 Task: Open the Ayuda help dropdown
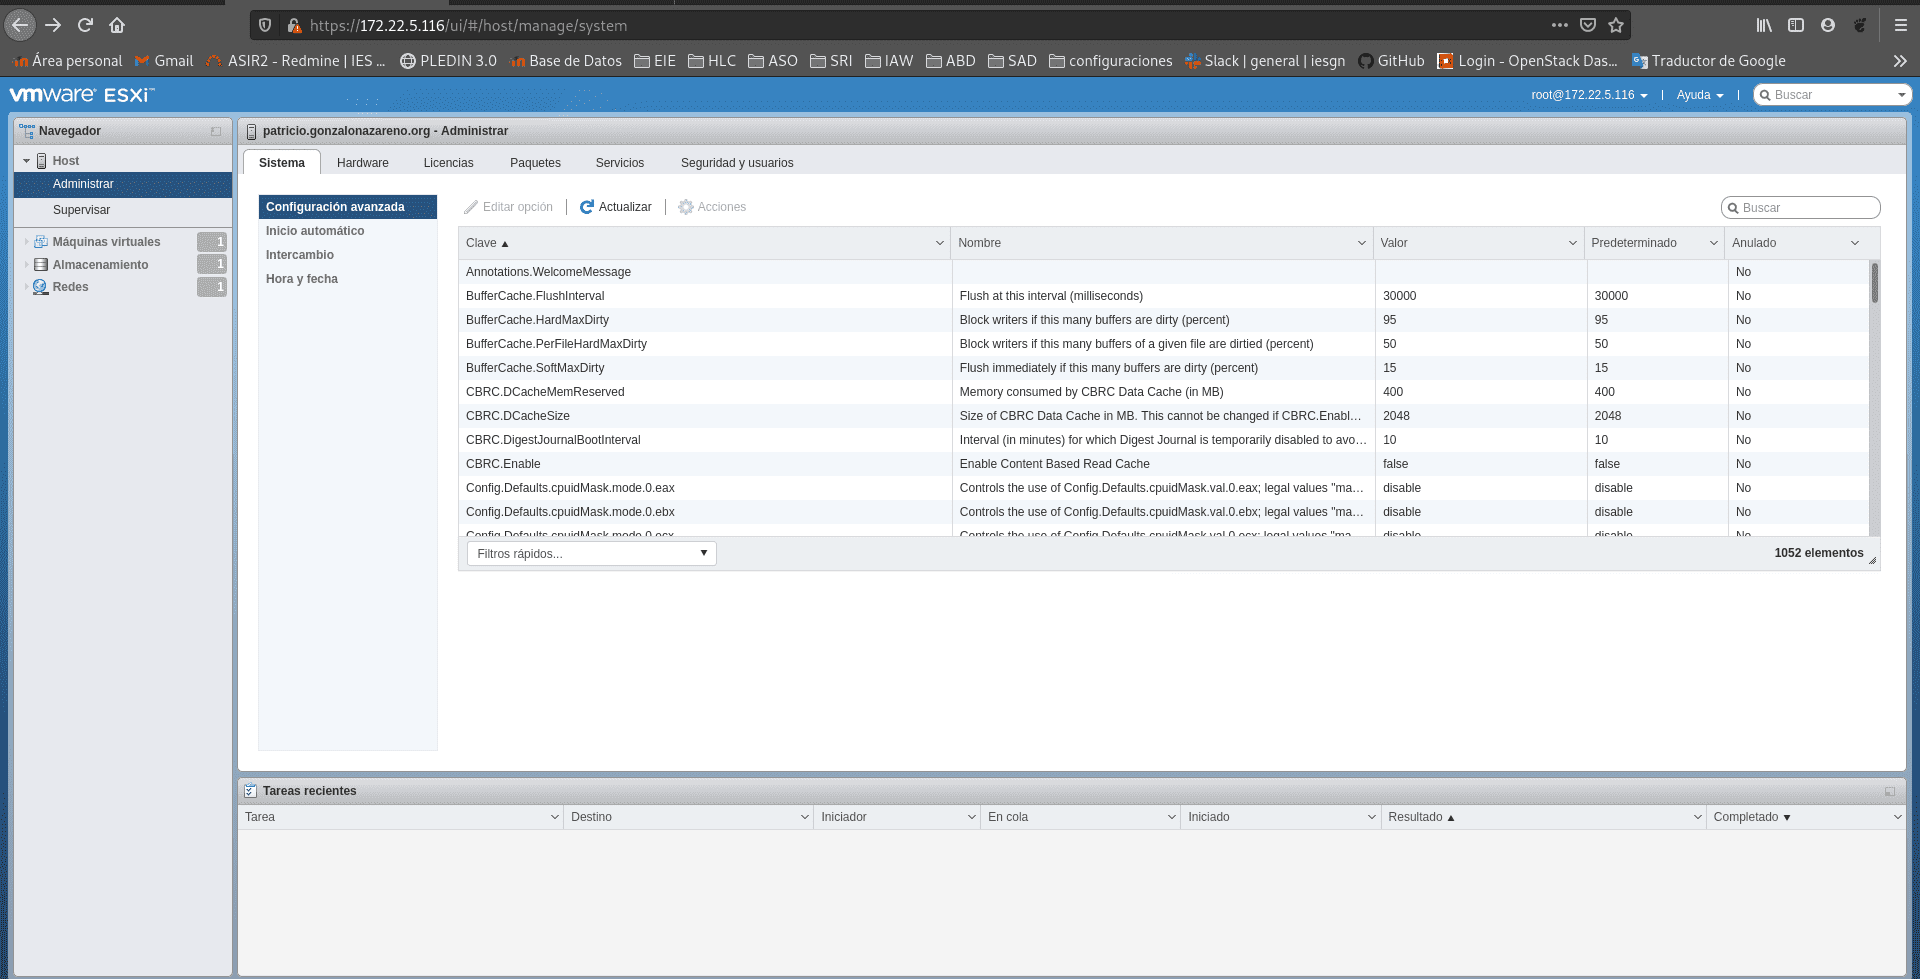point(1700,95)
